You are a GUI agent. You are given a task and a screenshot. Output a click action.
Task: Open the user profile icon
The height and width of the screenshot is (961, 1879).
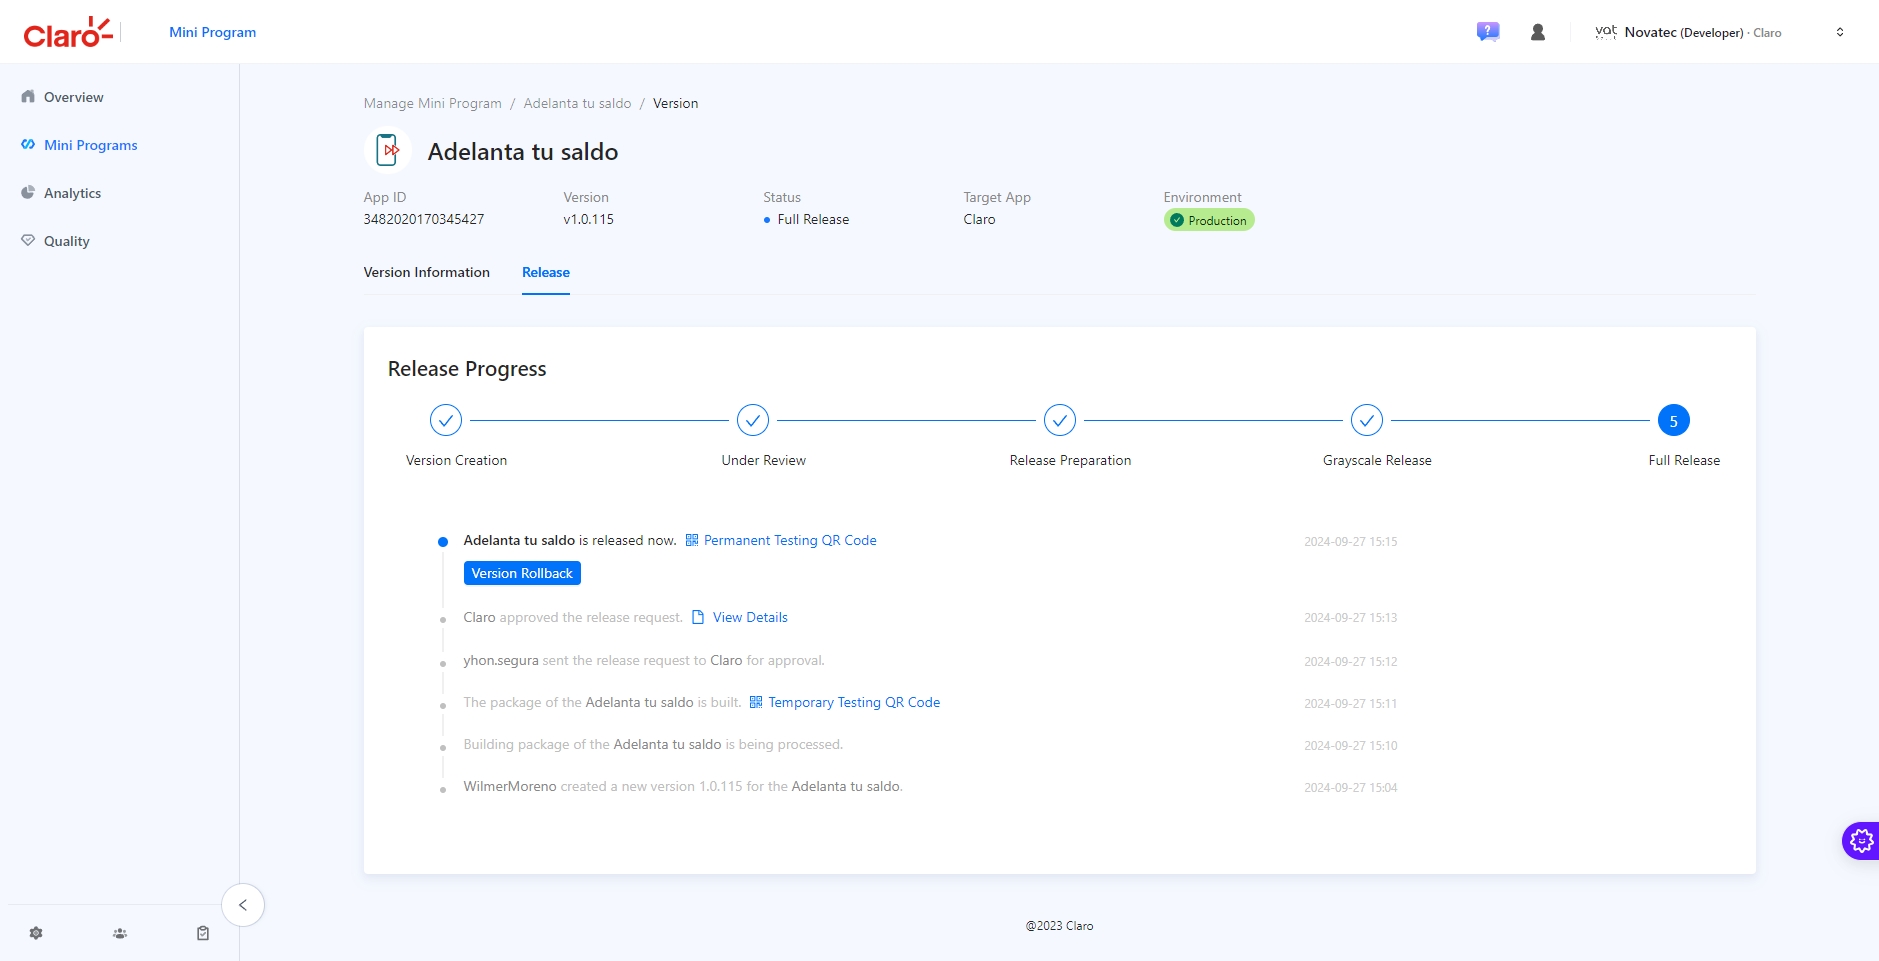[x=1538, y=32]
